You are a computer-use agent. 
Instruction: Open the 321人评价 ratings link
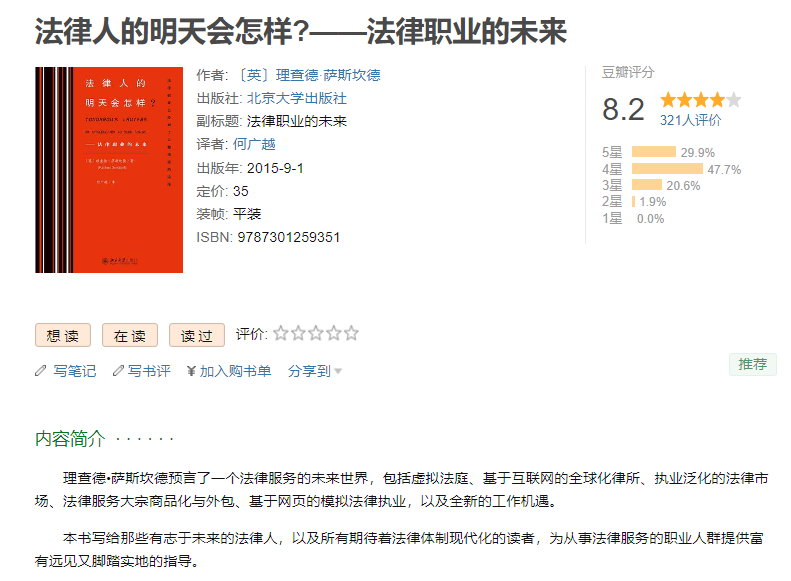click(x=691, y=120)
